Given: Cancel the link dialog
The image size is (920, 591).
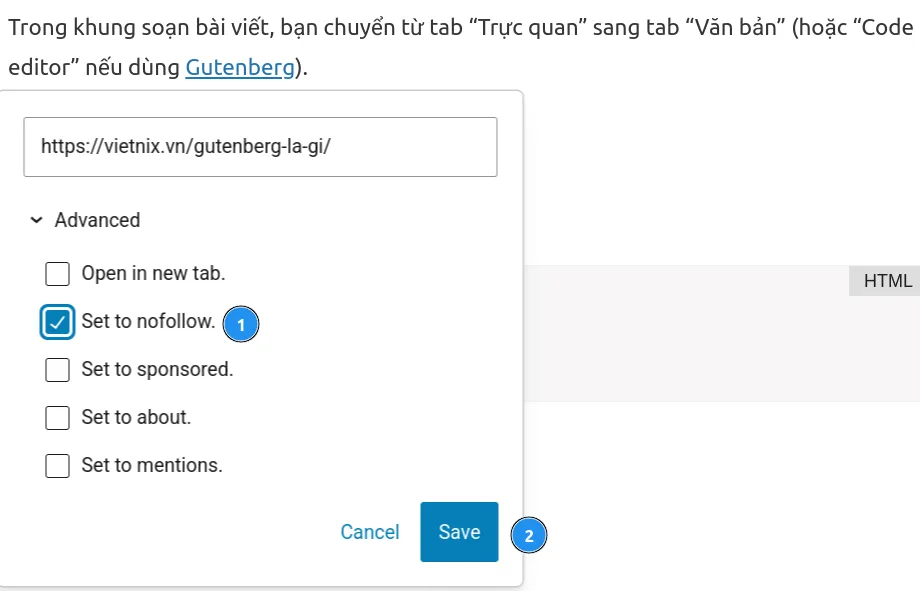Looking at the screenshot, I should 369,532.
